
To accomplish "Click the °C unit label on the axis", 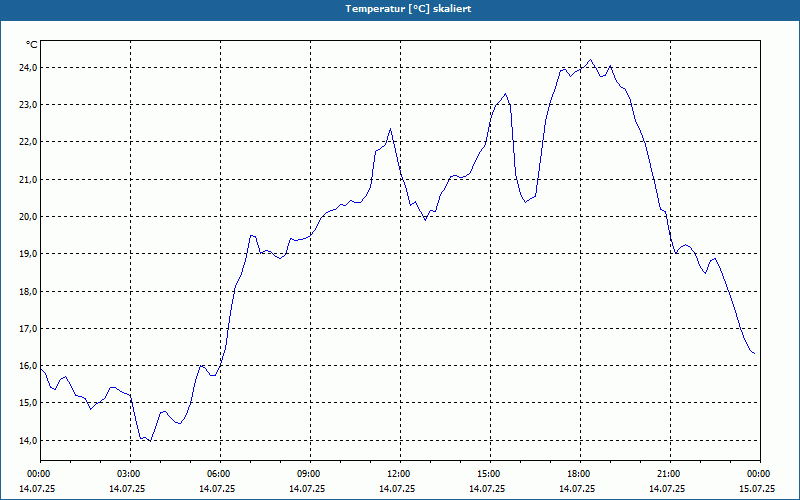I will point(31,45).
